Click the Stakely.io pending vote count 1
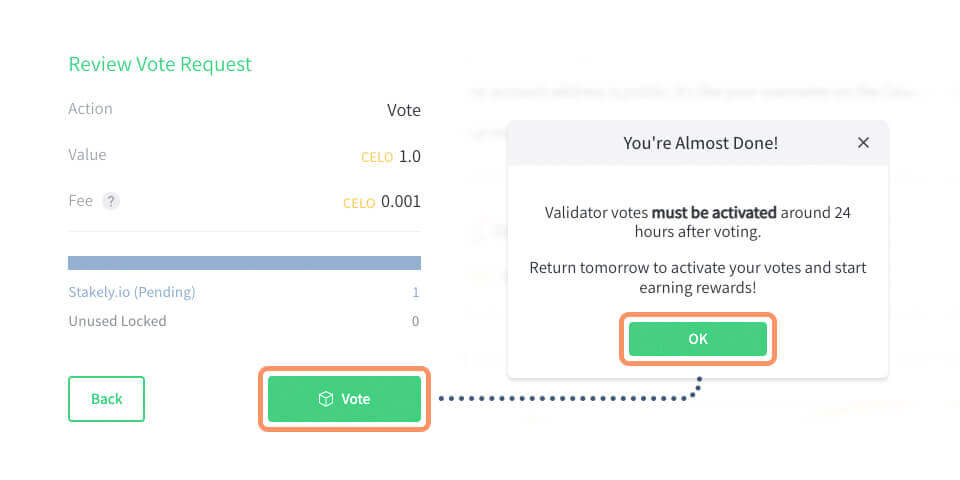Image resolution: width=960 pixels, height=480 pixels. (x=416, y=293)
